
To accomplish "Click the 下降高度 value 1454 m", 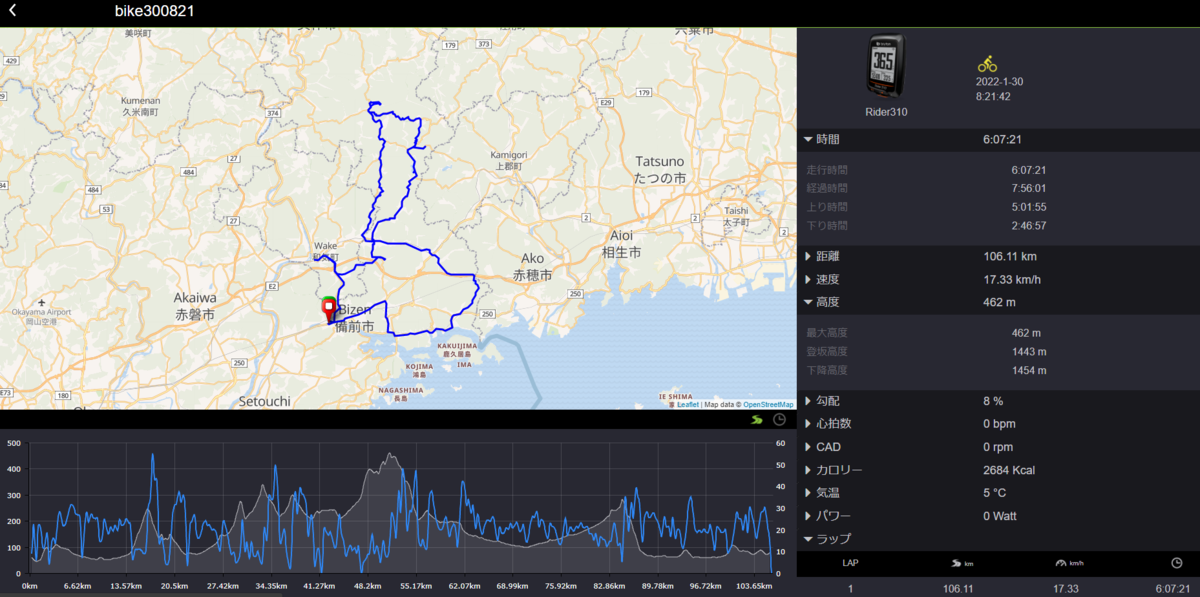I will click(1029, 370).
